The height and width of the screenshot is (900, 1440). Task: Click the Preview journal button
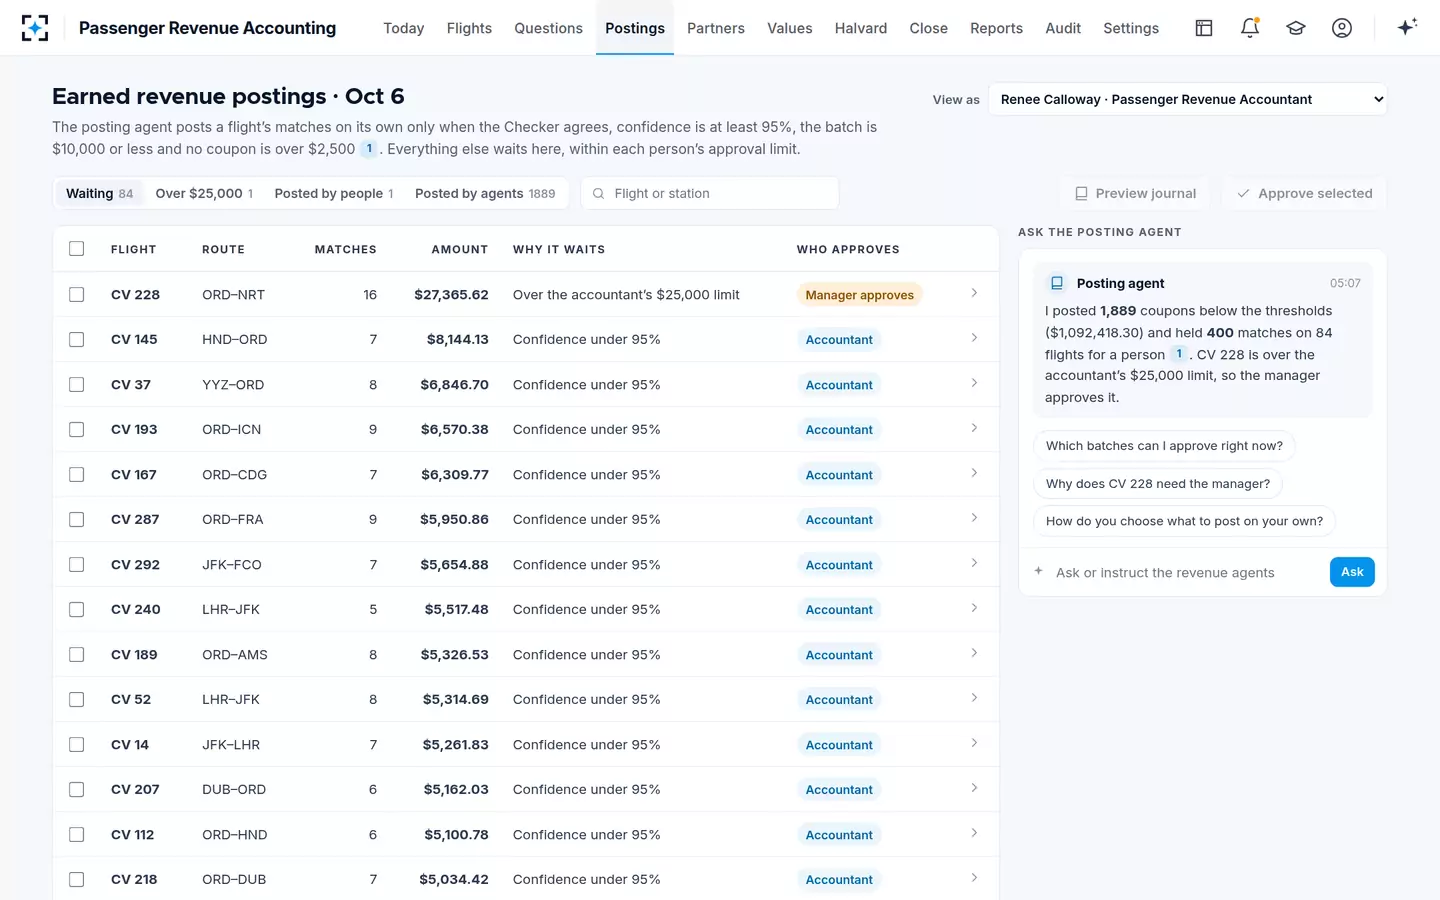[1135, 193]
